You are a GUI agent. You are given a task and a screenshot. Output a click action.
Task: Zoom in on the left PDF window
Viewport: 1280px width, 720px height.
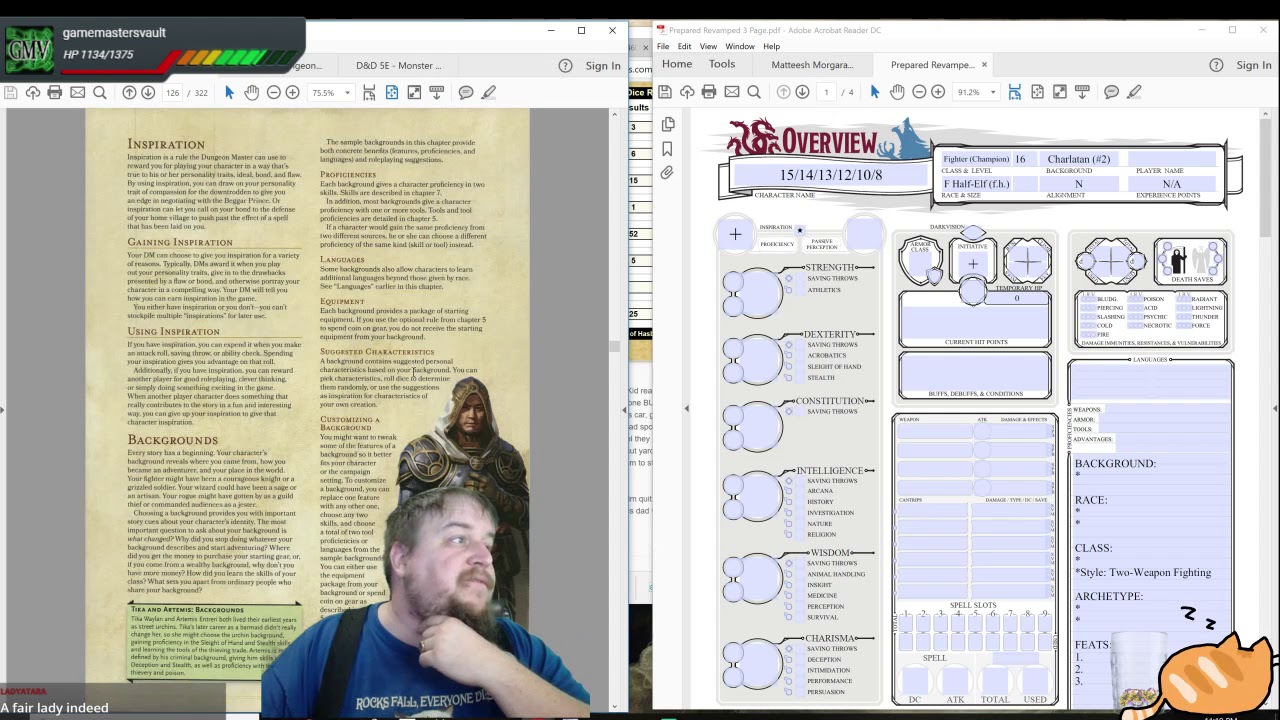tap(292, 92)
